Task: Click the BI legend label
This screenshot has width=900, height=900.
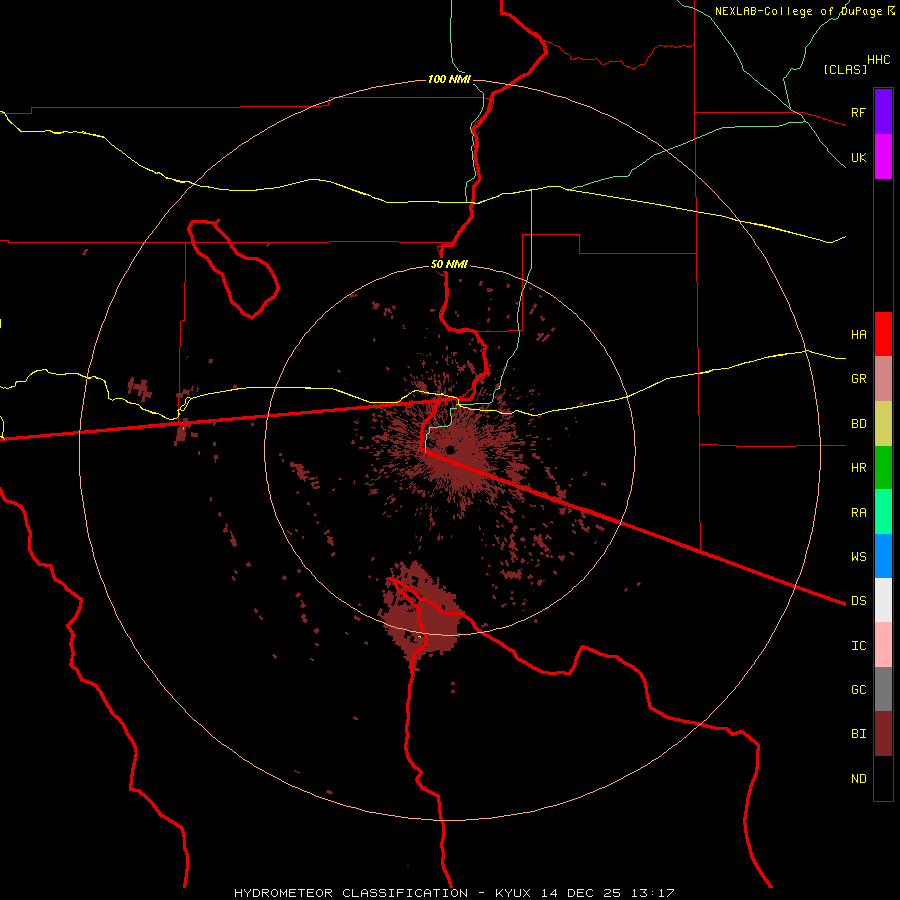Action: [x=858, y=734]
